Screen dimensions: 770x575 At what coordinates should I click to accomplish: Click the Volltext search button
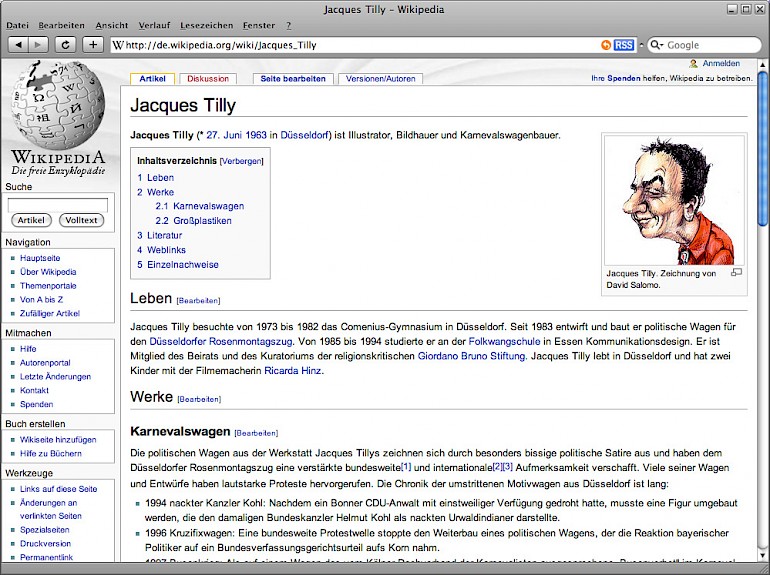[81, 220]
